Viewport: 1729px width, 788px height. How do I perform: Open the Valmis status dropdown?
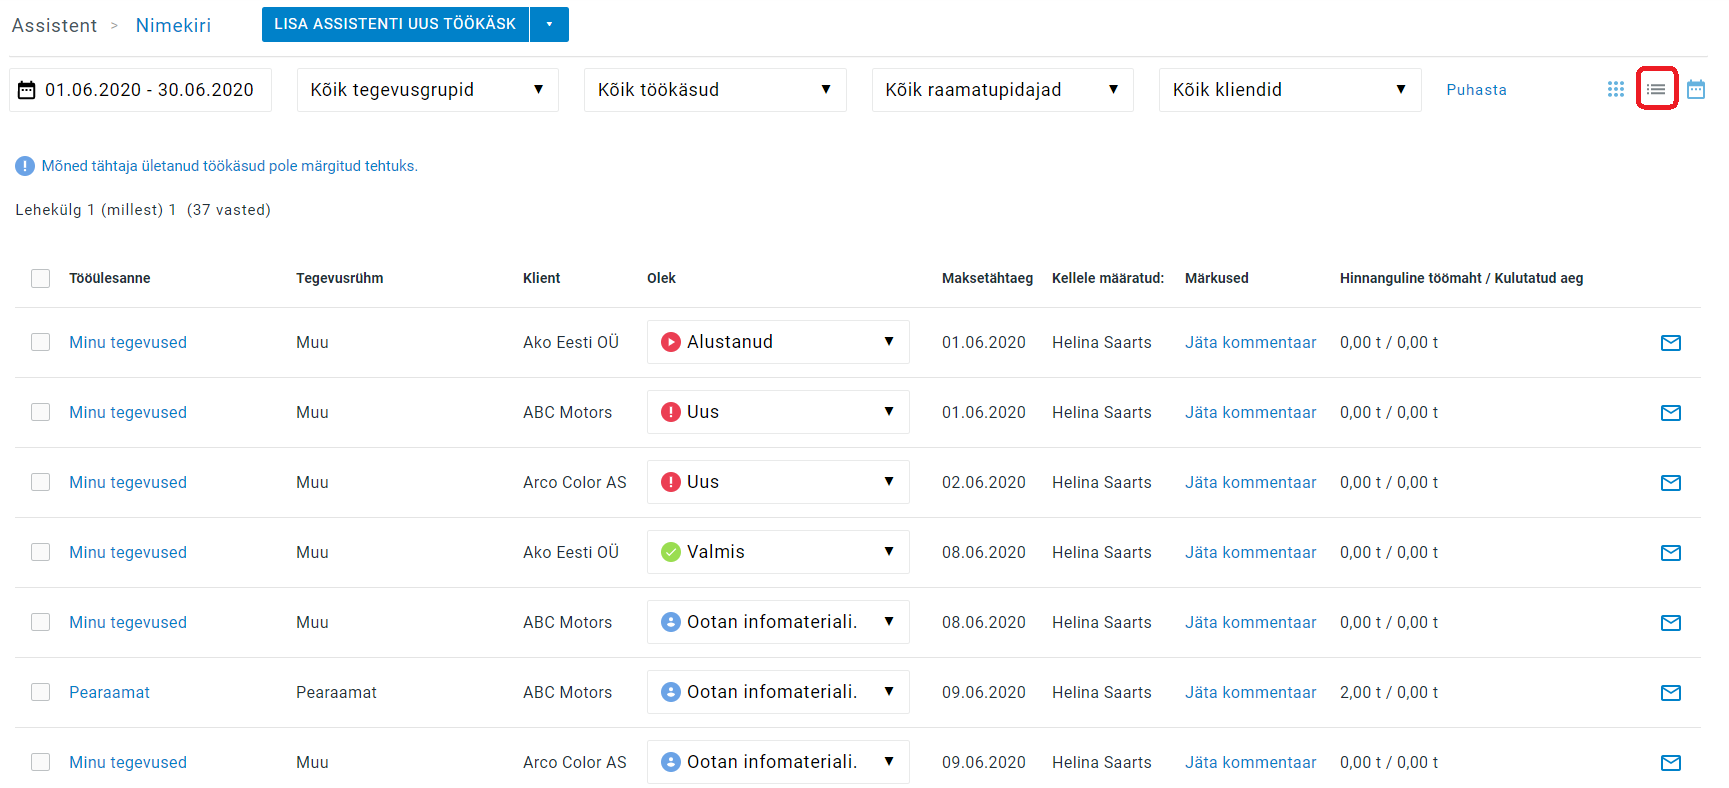[x=778, y=552]
